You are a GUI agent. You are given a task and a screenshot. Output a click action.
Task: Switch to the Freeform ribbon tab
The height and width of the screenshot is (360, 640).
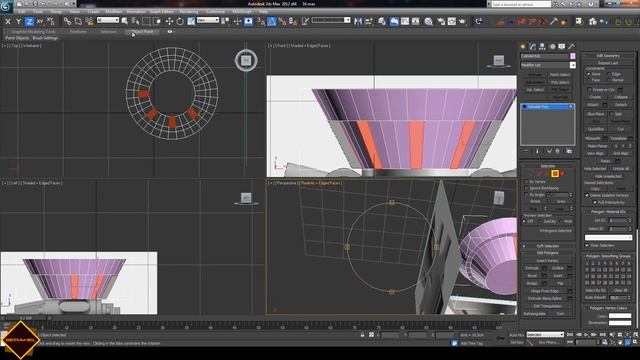(x=78, y=31)
